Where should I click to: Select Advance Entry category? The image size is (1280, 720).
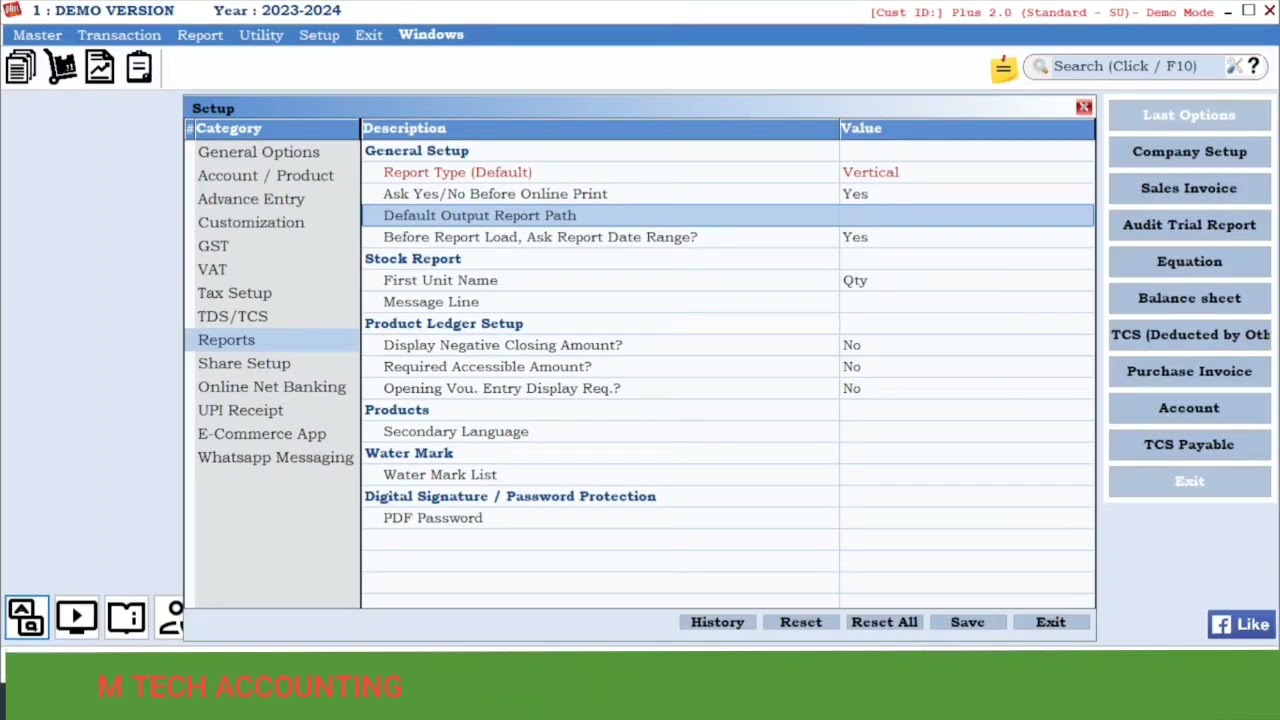click(251, 199)
